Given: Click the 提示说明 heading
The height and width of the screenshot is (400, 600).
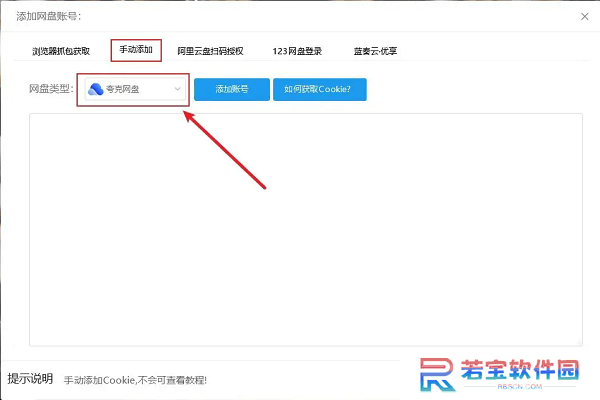Looking at the screenshot, I should [30, 379].
